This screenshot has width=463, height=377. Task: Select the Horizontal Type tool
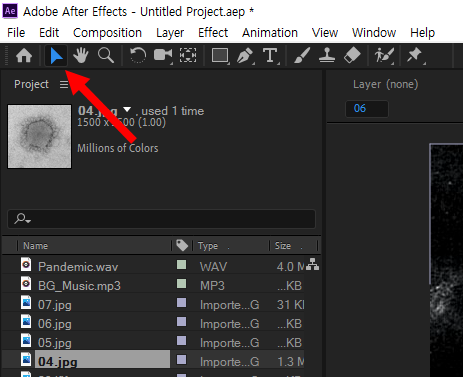click(x=270, y=56)
